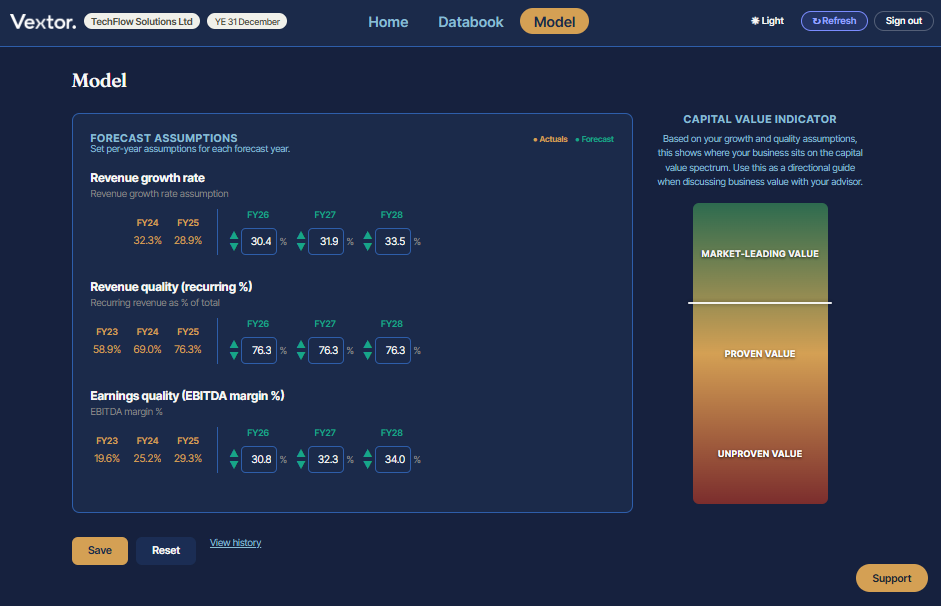Increase FY26 EBITDA margin with up arrow
Image resolution: width=941 pixels, height=606 pixels.
234,454
